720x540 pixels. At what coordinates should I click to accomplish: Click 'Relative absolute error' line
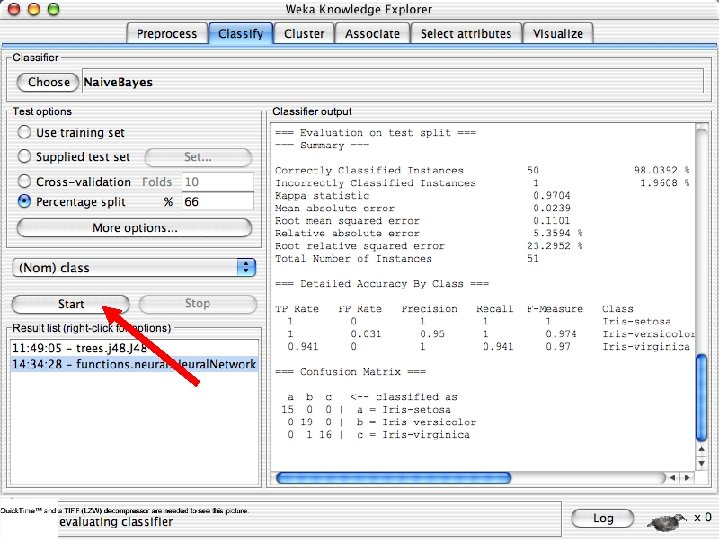pos(428,233)
